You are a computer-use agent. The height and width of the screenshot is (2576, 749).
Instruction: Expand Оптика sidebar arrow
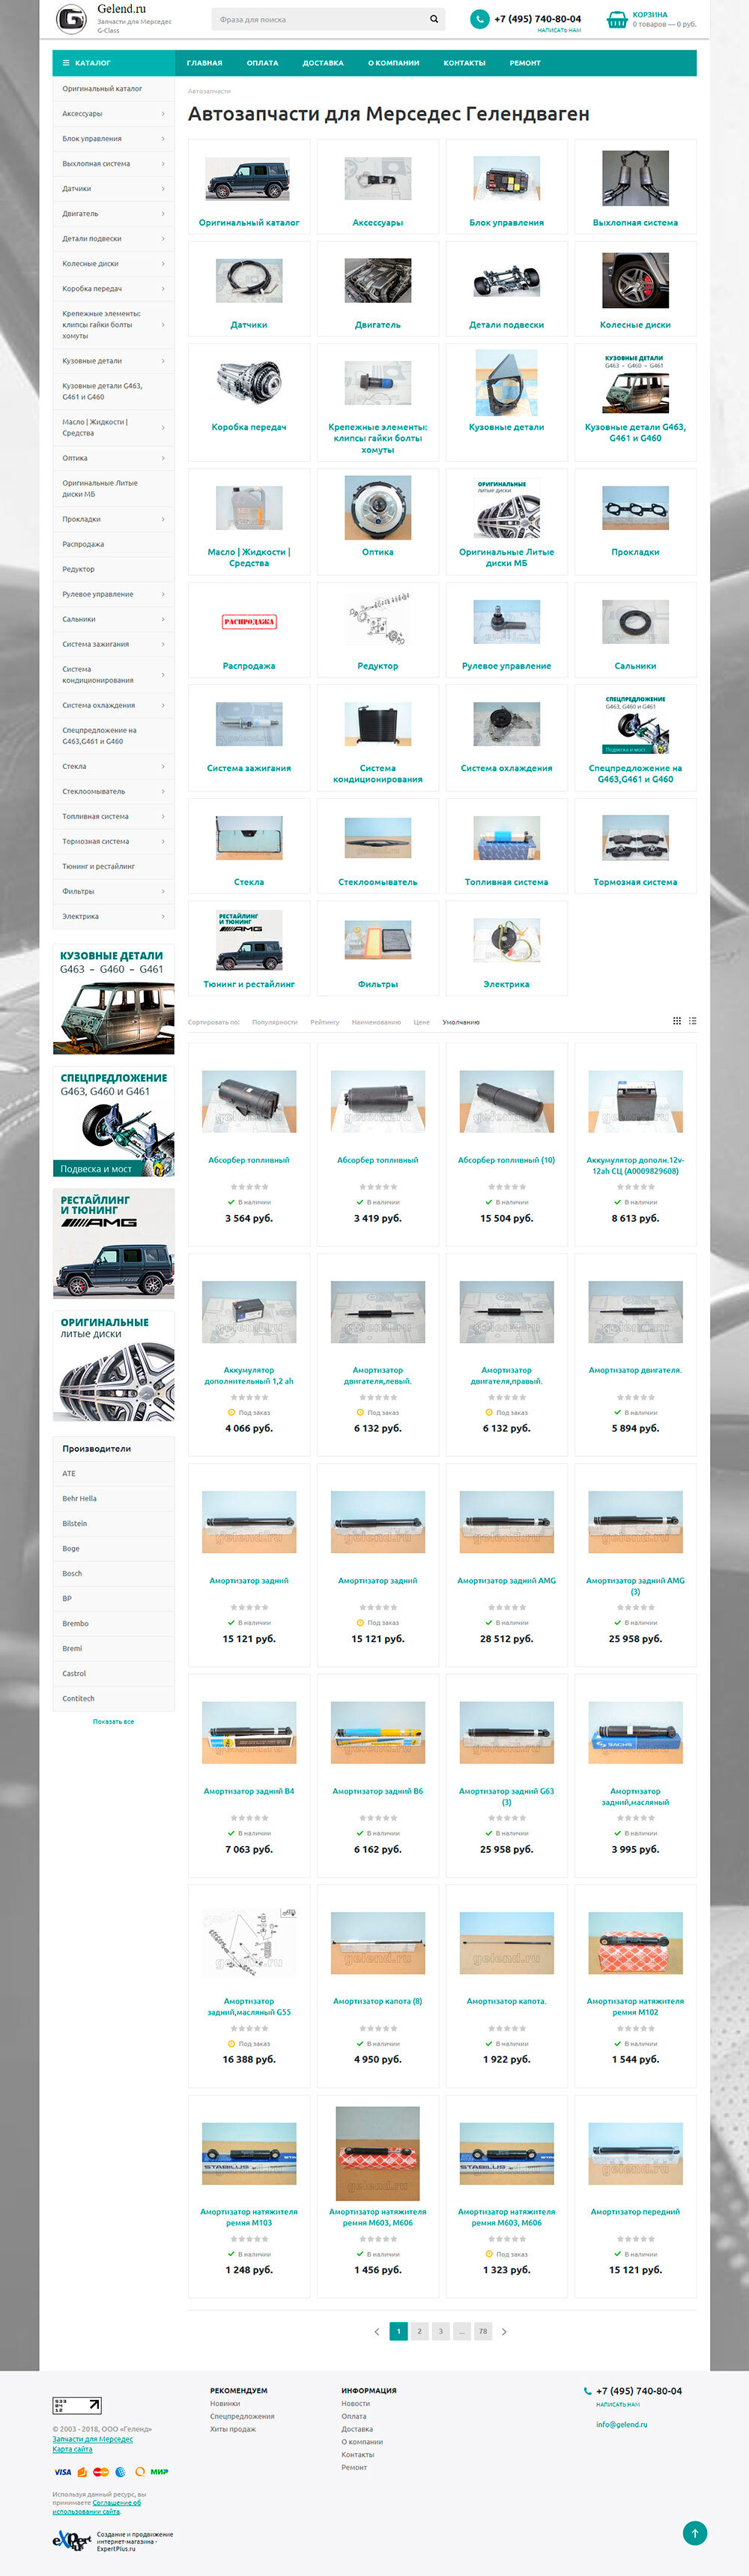click(x=163, y=458)
